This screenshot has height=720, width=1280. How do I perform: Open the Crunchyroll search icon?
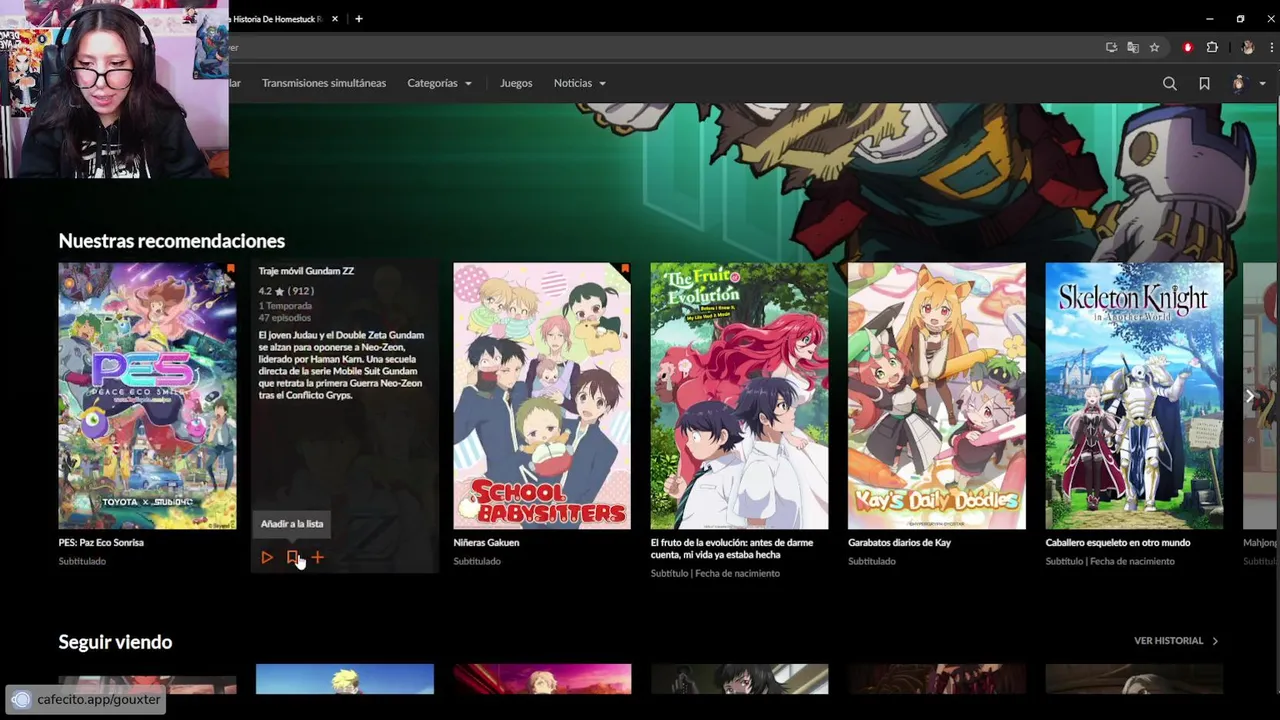coord(1169,84)
